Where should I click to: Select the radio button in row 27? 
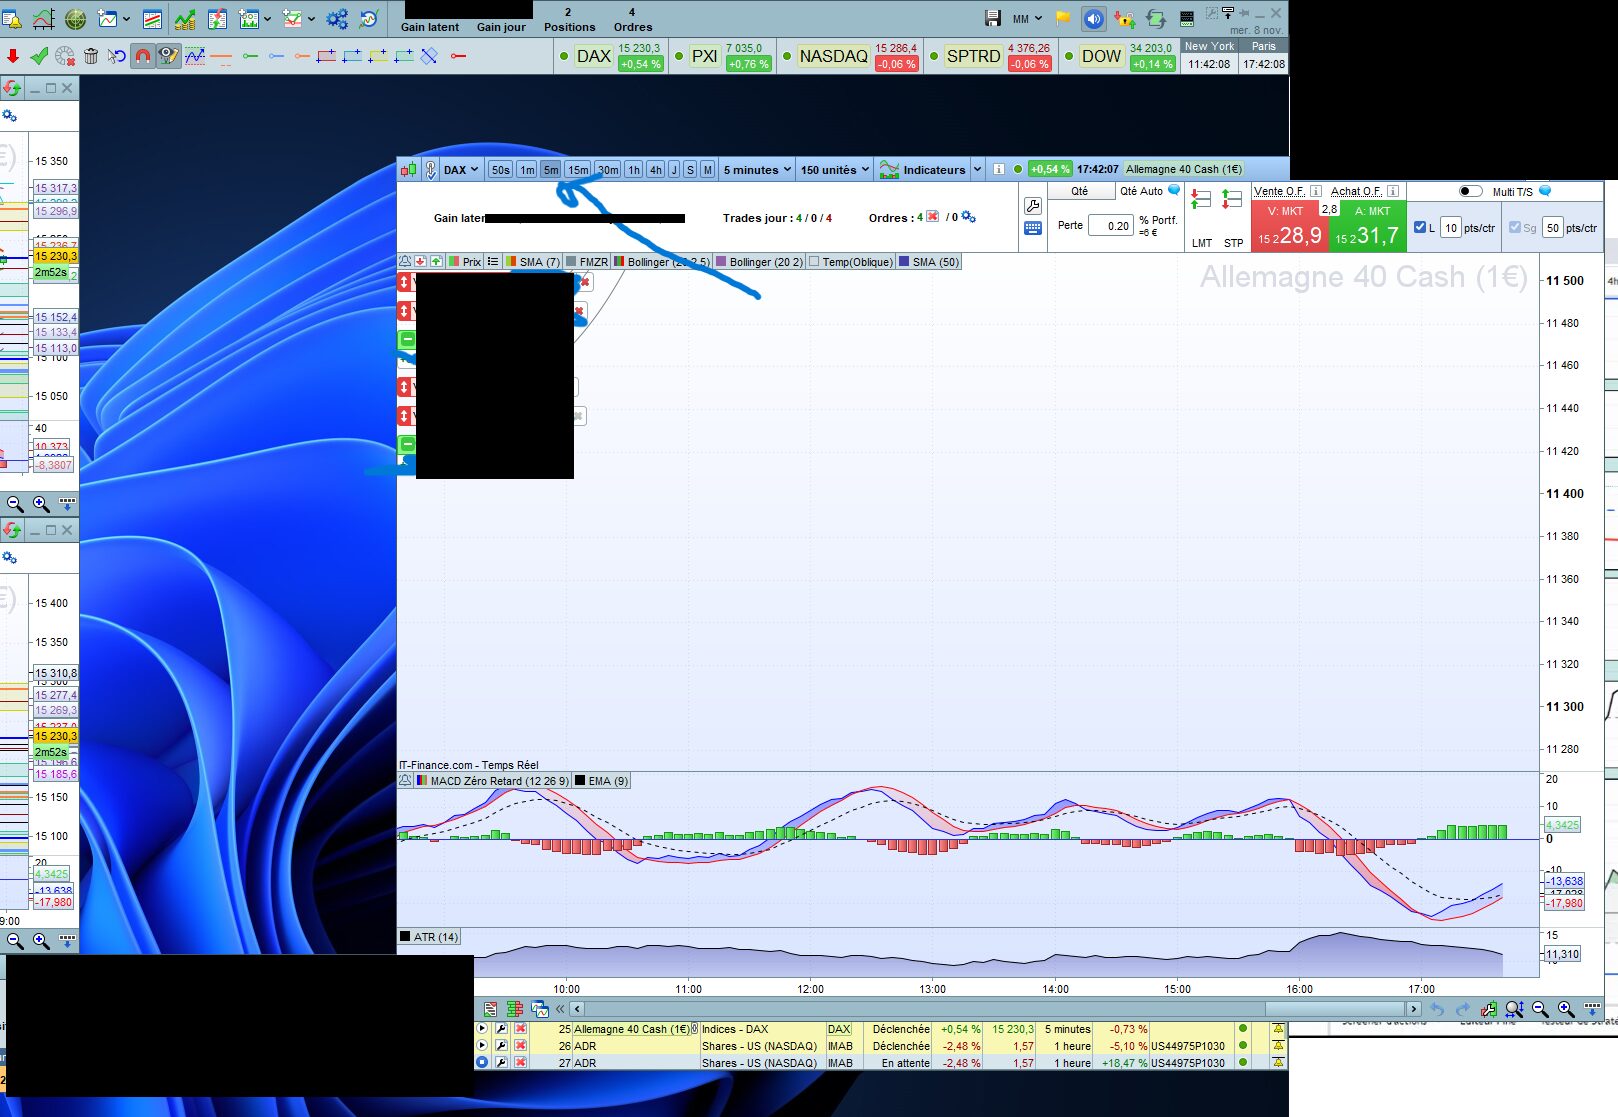(x=482, y=1063)
